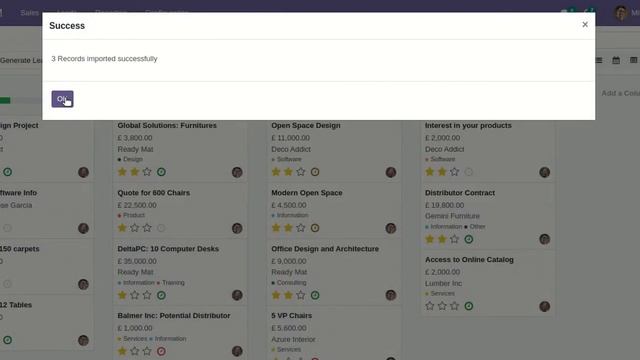
Task: Confirm the Success dialog with Ok
Action: click(x=62, y=99)
